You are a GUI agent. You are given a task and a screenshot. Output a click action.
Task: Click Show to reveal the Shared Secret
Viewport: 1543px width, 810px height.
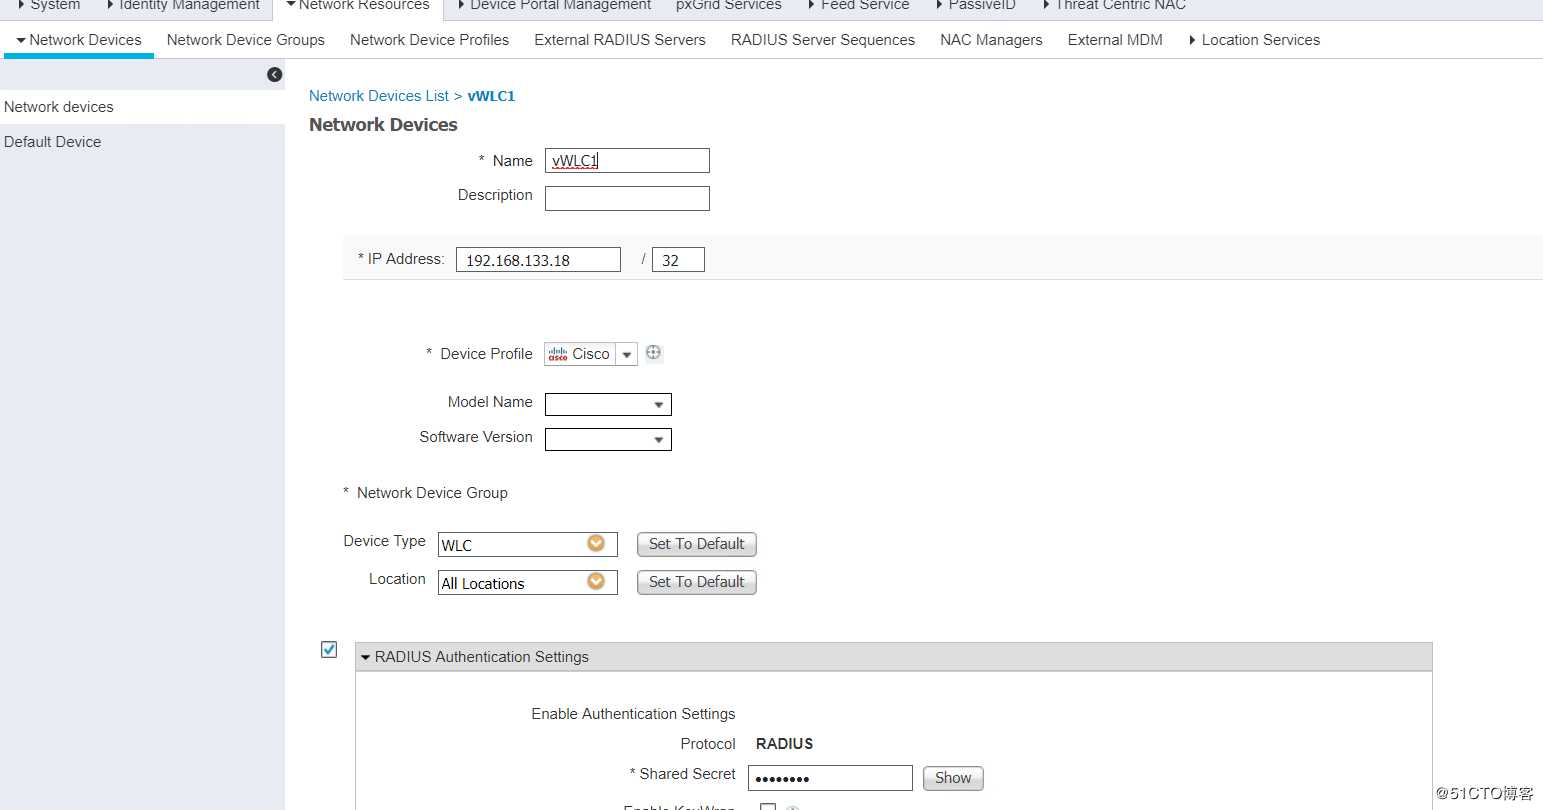[953, 778]
